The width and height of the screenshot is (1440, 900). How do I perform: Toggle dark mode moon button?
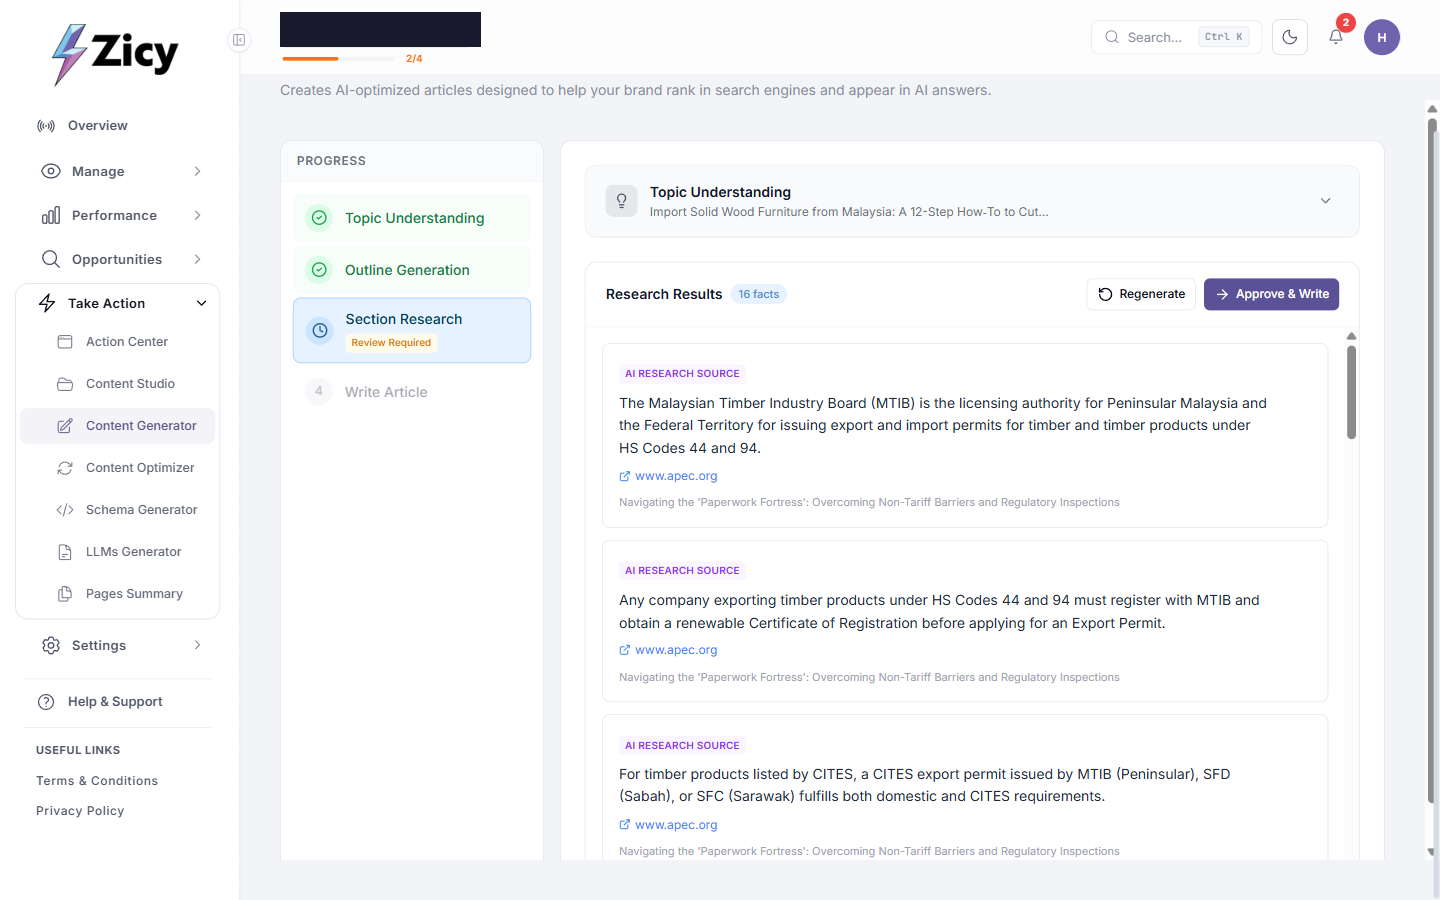point(1290,37)
